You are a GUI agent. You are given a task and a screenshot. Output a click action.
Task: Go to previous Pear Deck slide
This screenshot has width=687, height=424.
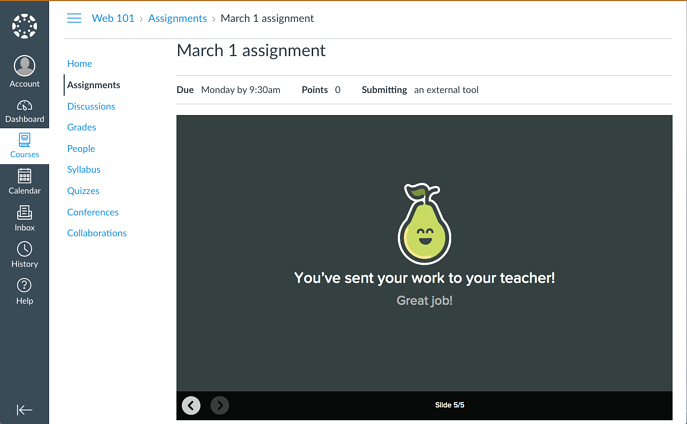pyautogui.click(x=191, y=405)
